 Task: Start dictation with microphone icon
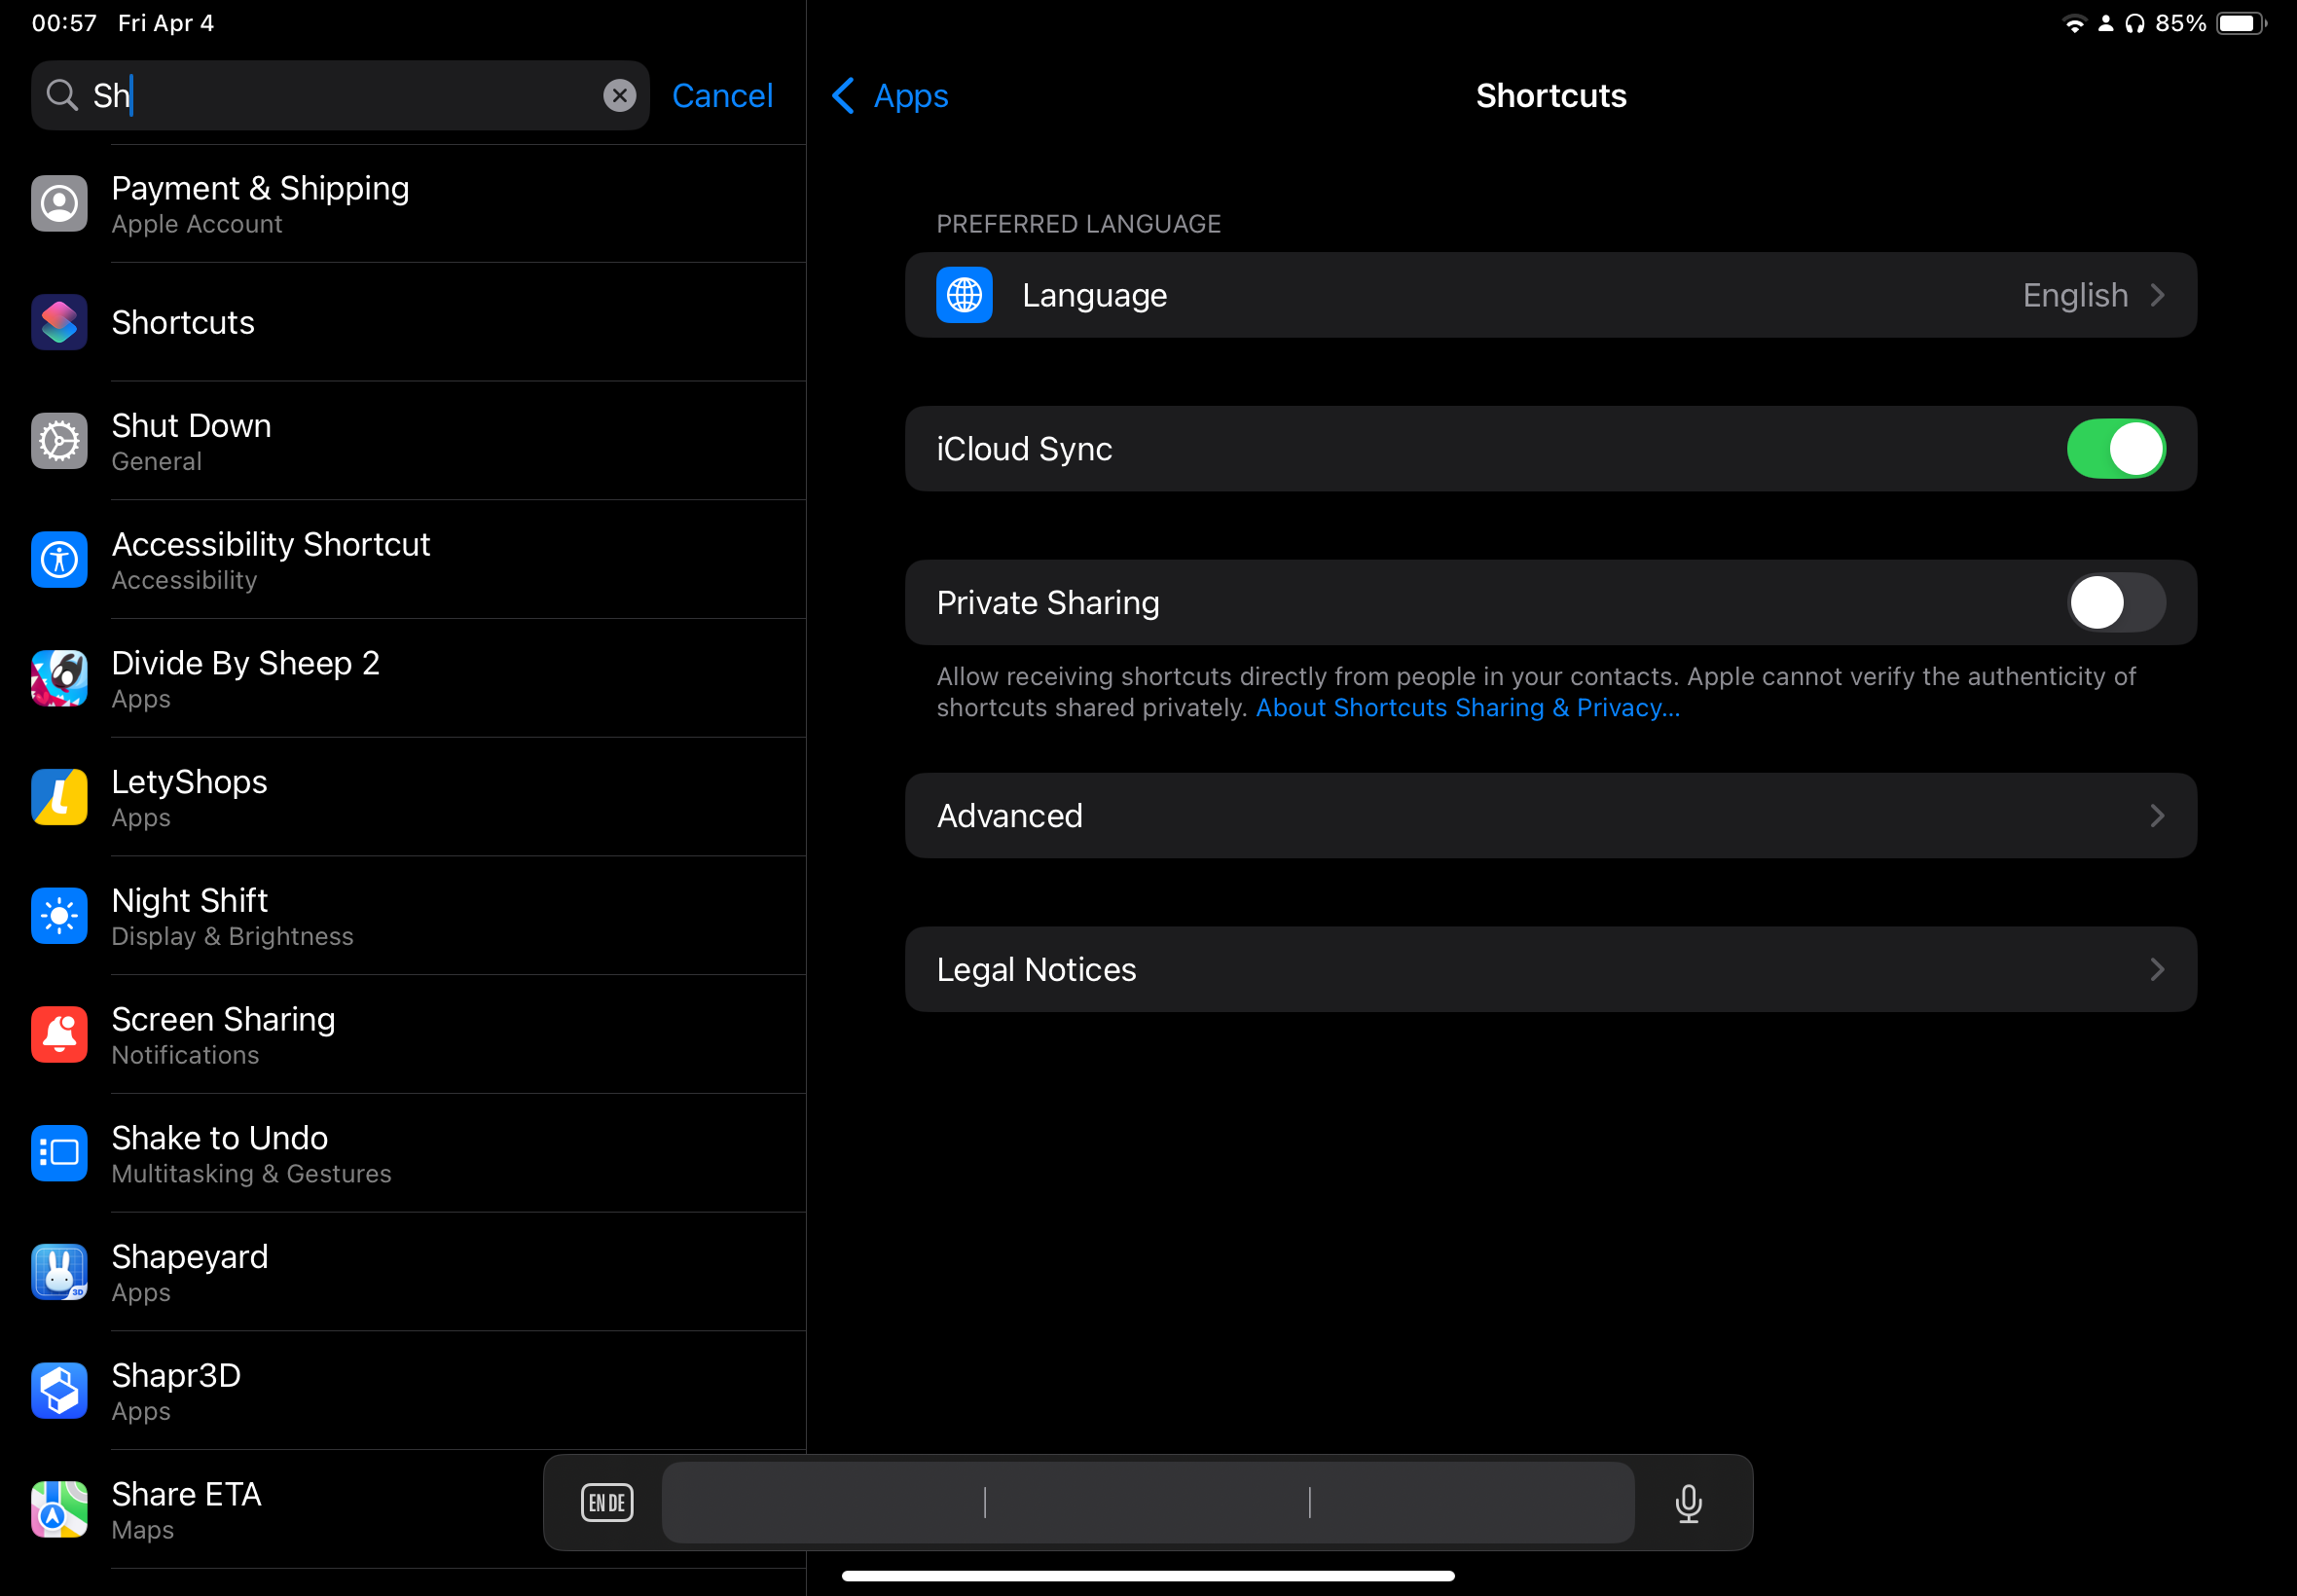pyautogui.click(x=1688, y=1502)
